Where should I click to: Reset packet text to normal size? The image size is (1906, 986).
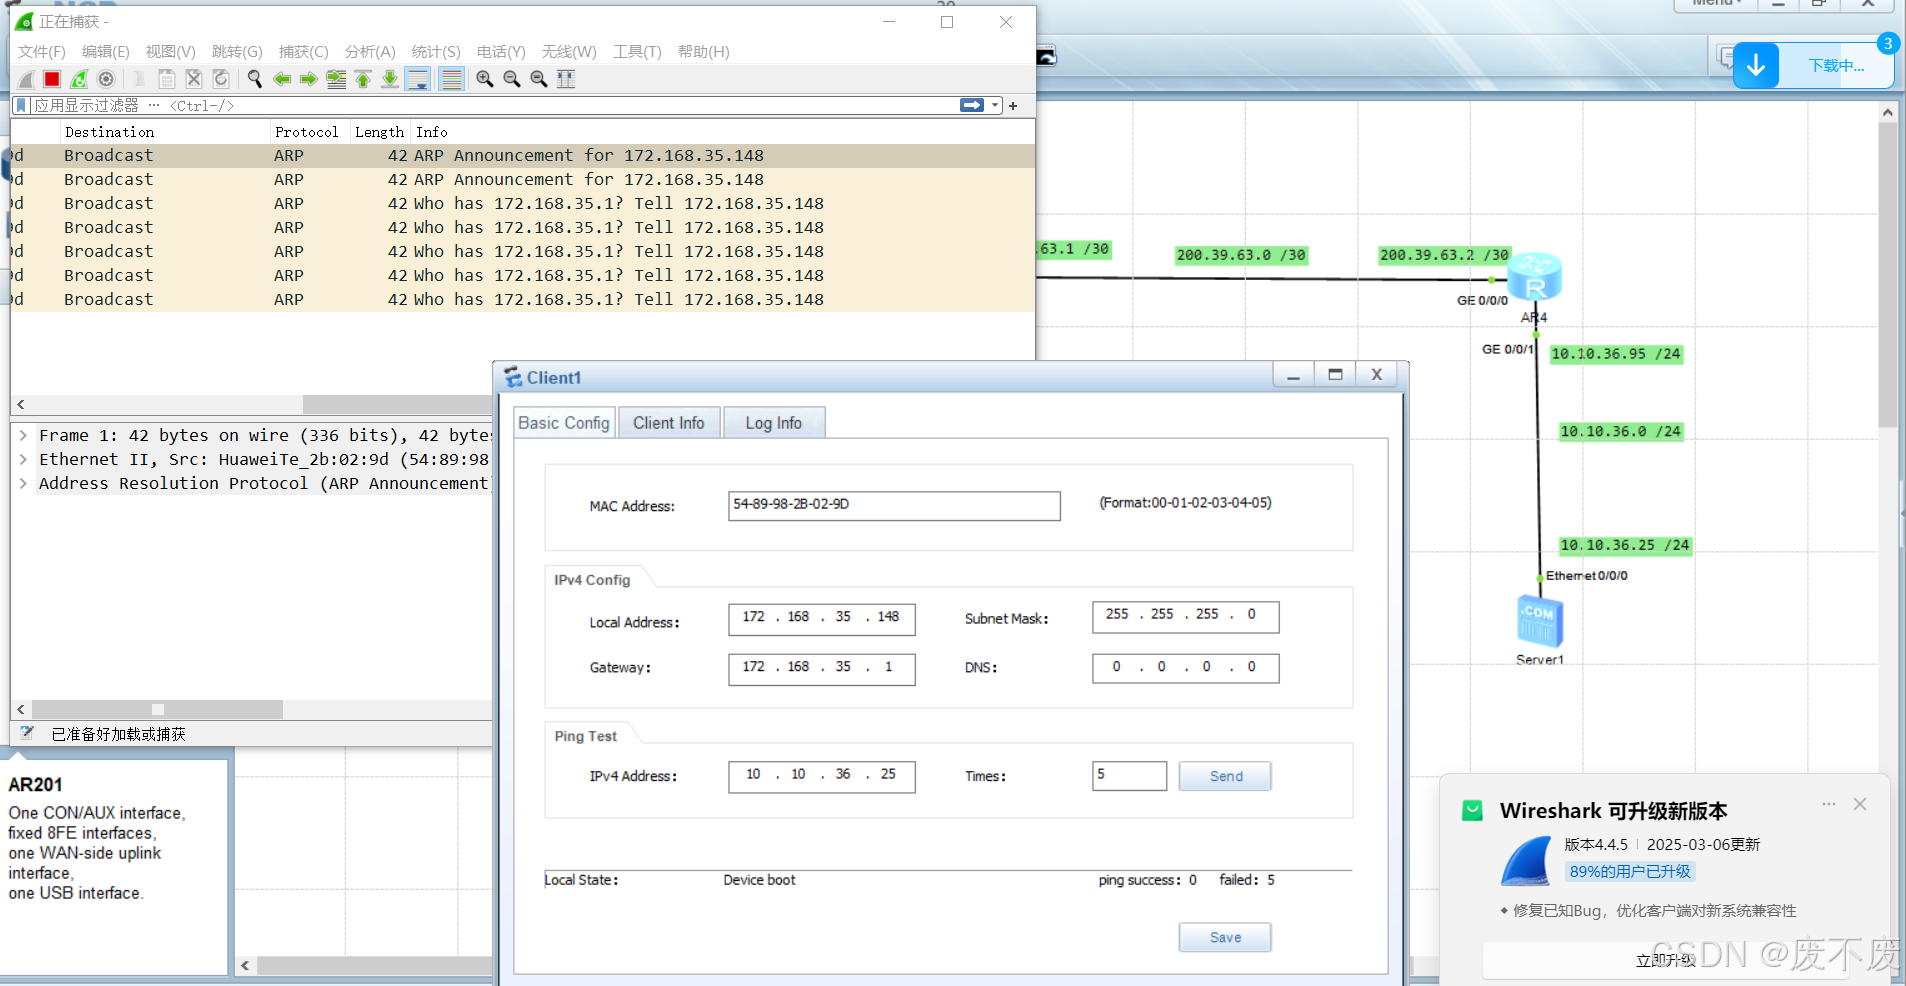coord(539,79)
